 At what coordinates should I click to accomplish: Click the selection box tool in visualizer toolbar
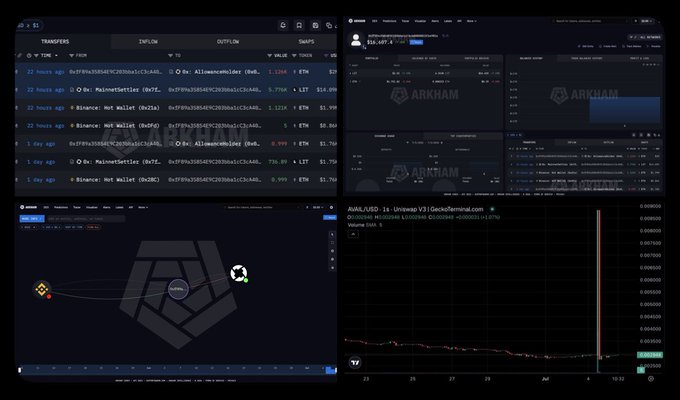[x=332, y=243]
